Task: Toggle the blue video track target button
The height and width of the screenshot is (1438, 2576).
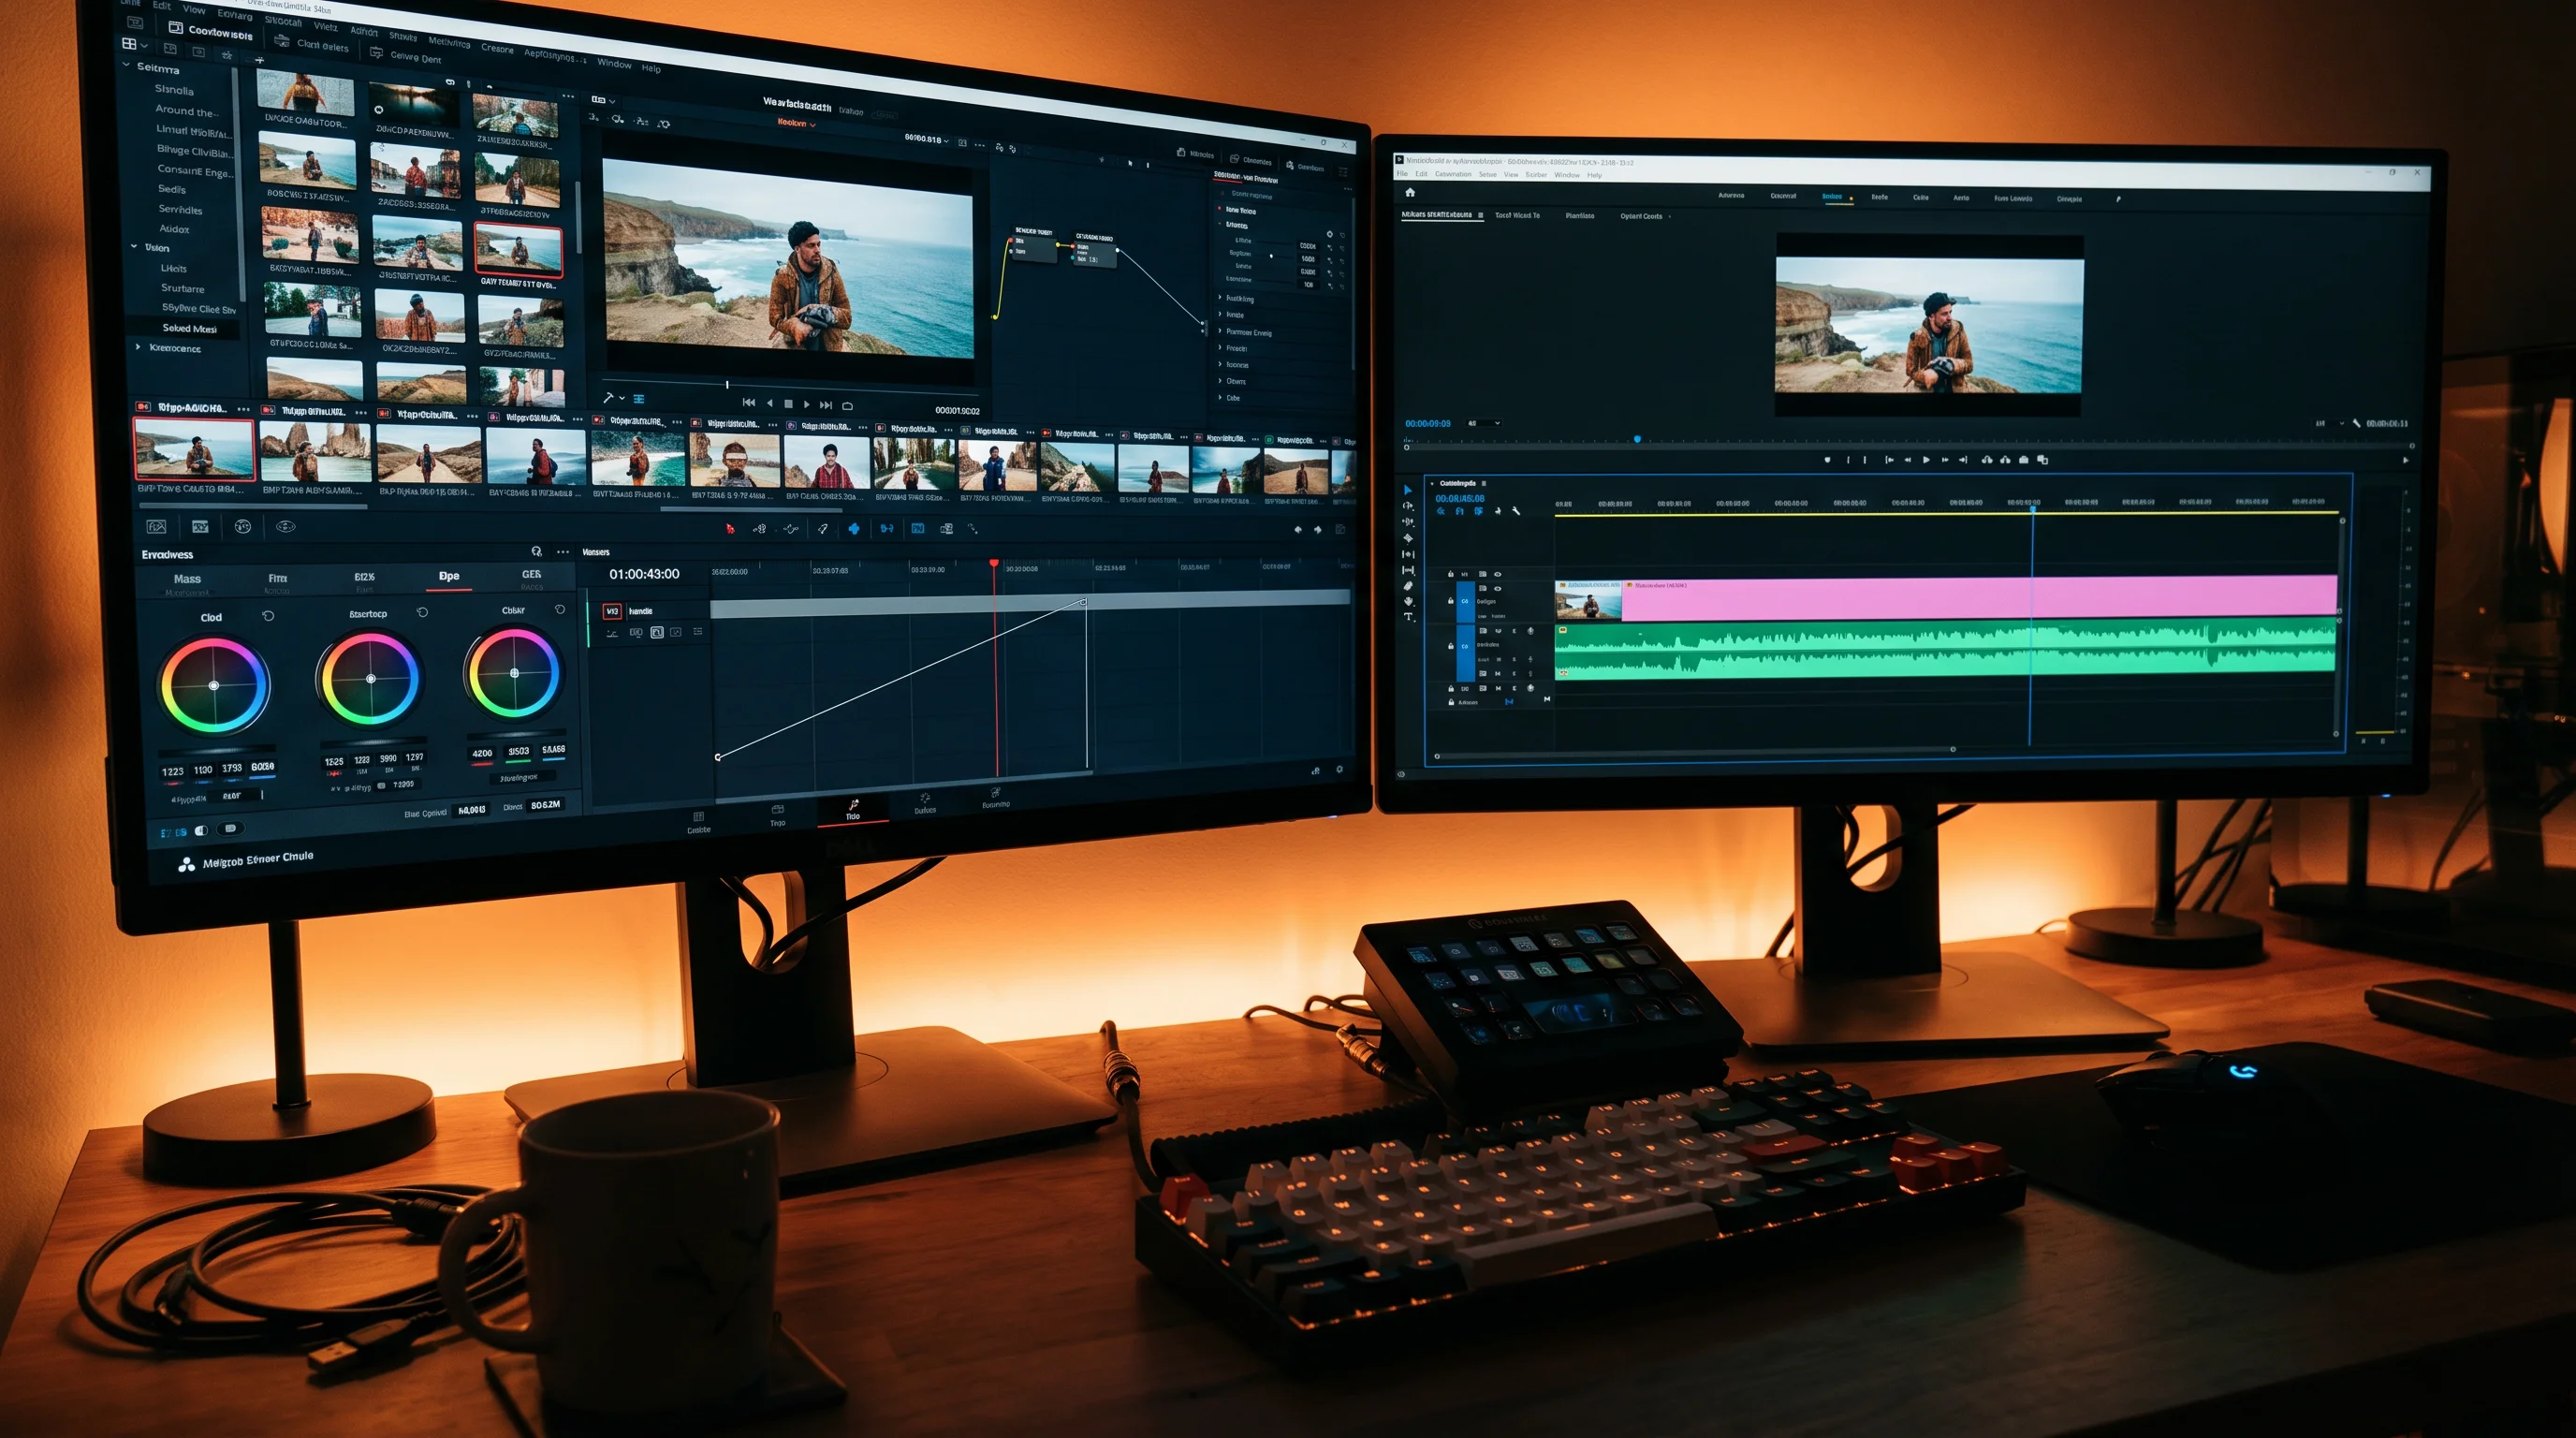Action: click(1465, 601)
